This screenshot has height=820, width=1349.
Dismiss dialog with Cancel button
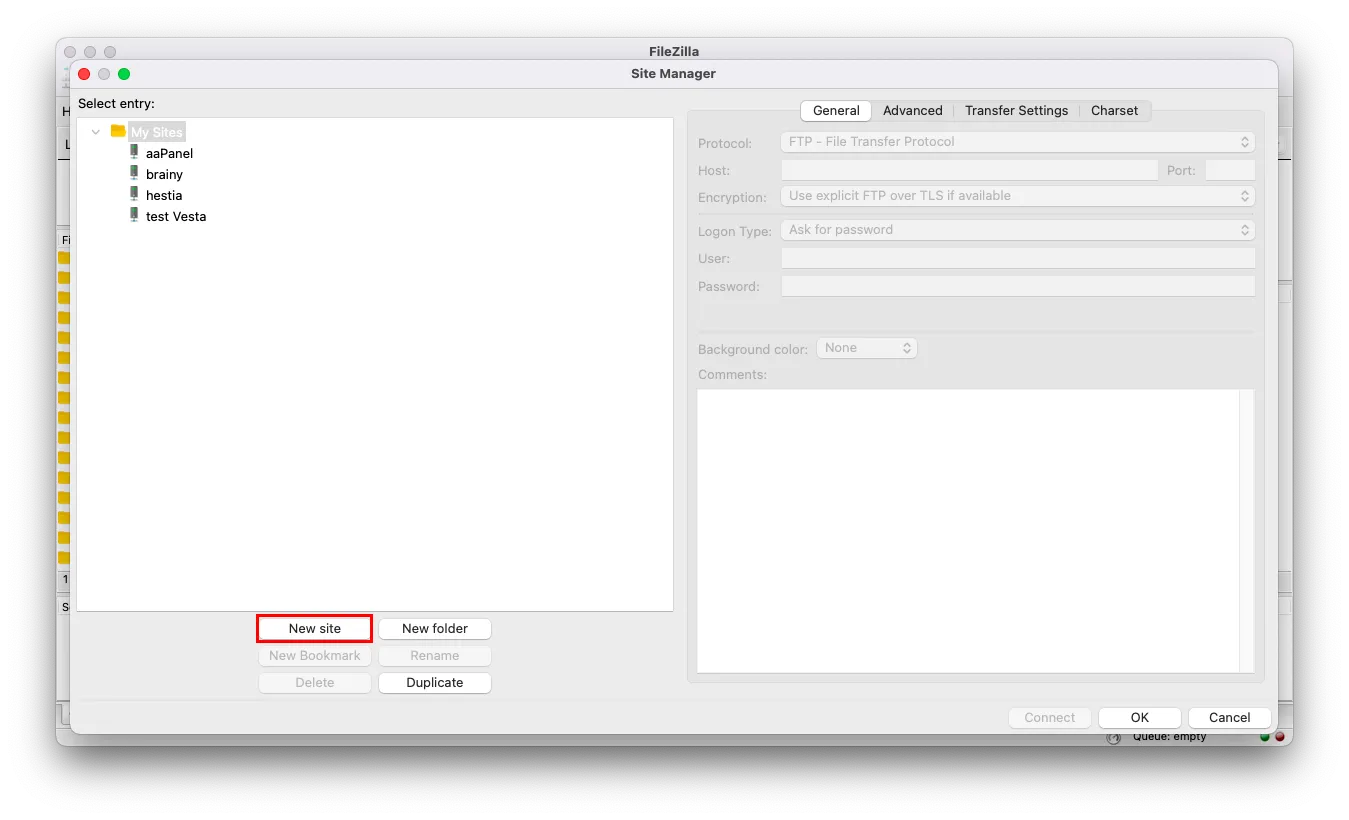click(1230, 717)
